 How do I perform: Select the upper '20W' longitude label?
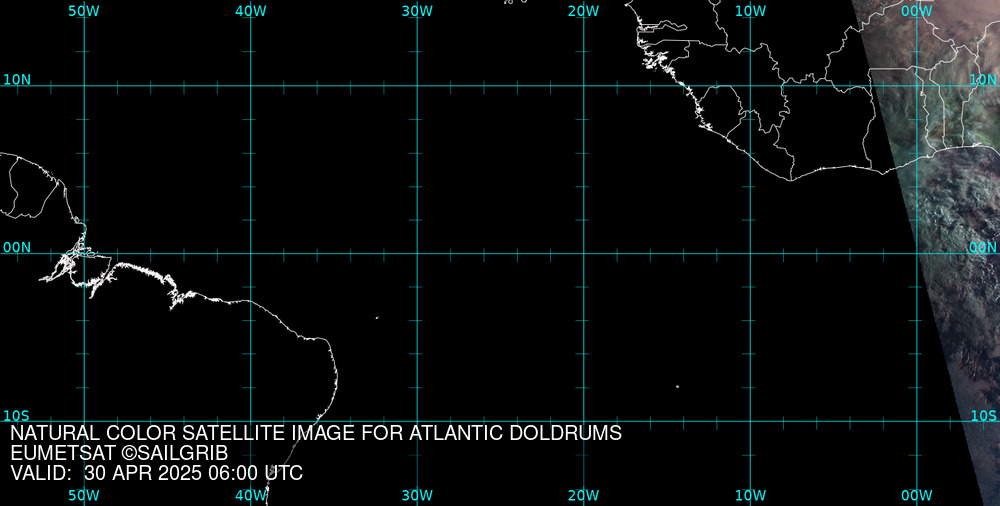(584, 11)
